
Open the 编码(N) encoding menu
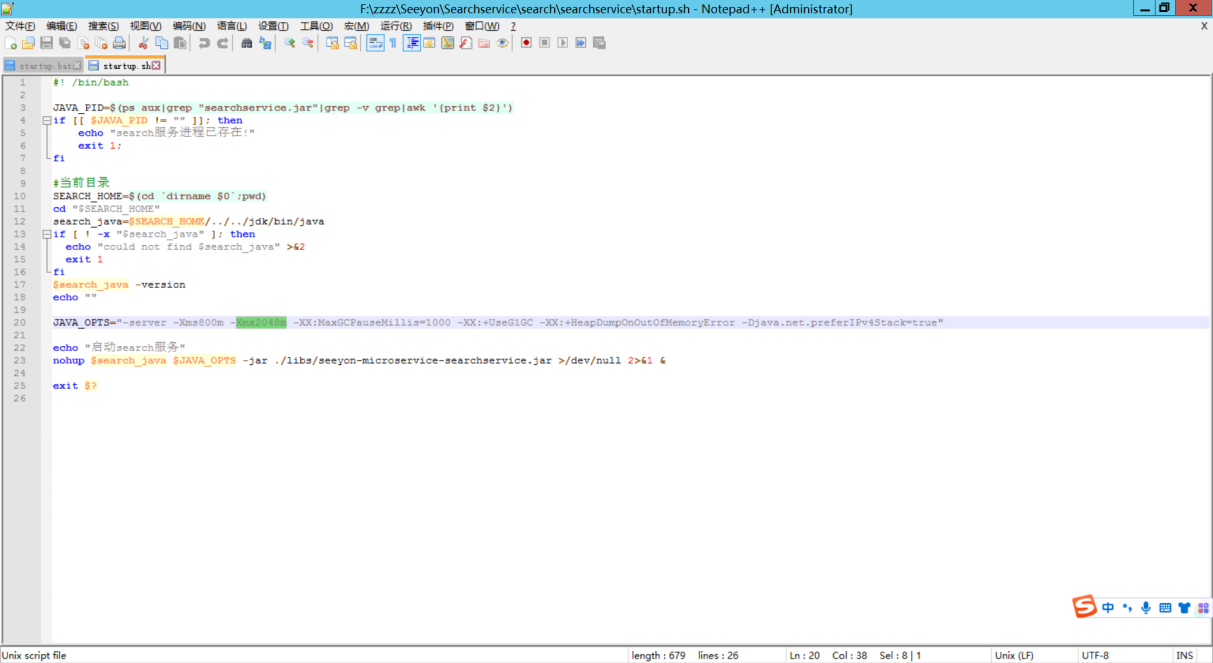(189, 26)
